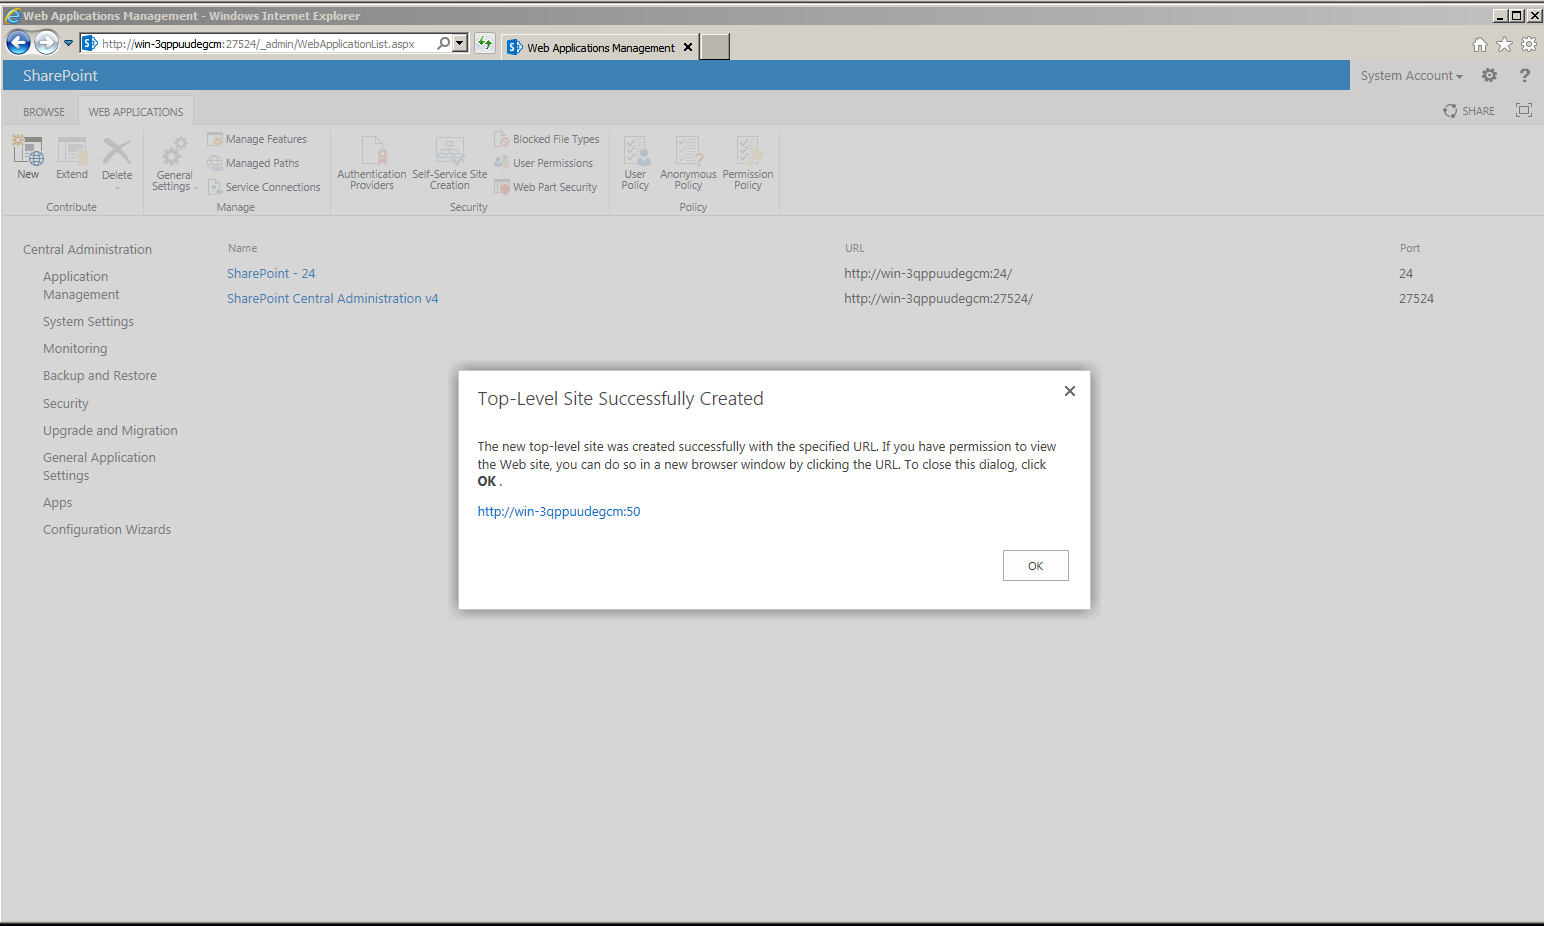Click the New web application icon
1544x926 pixels.
pos(28,158)
